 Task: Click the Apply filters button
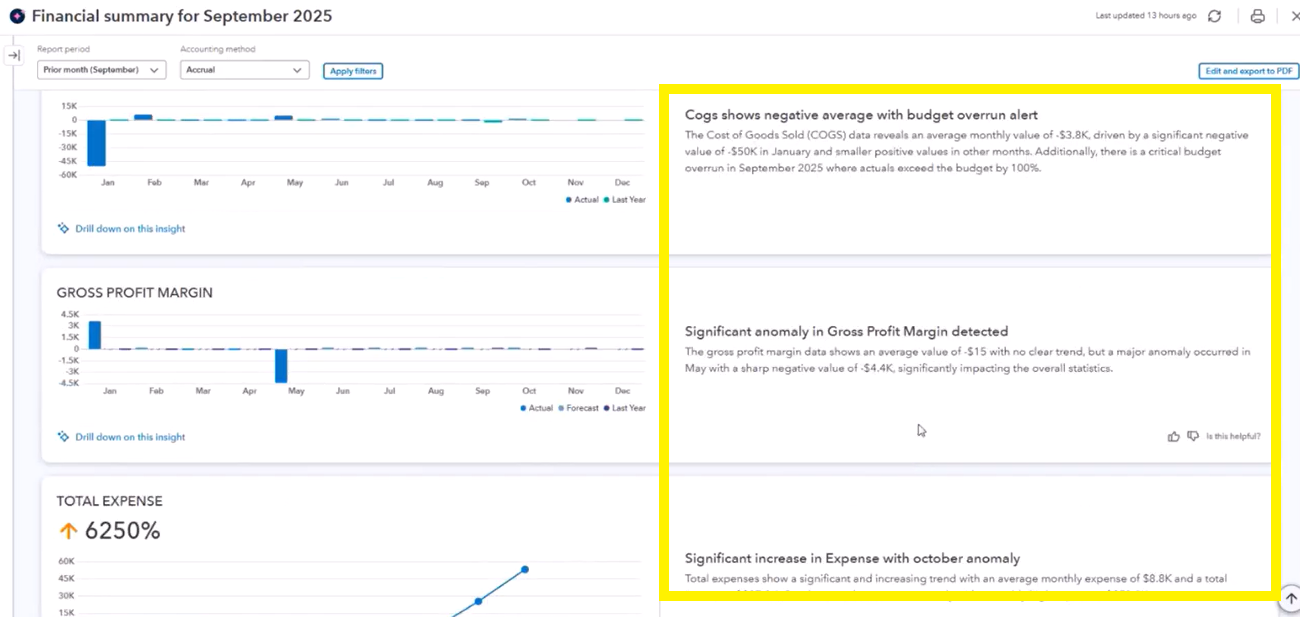click(x=353, y=71)
